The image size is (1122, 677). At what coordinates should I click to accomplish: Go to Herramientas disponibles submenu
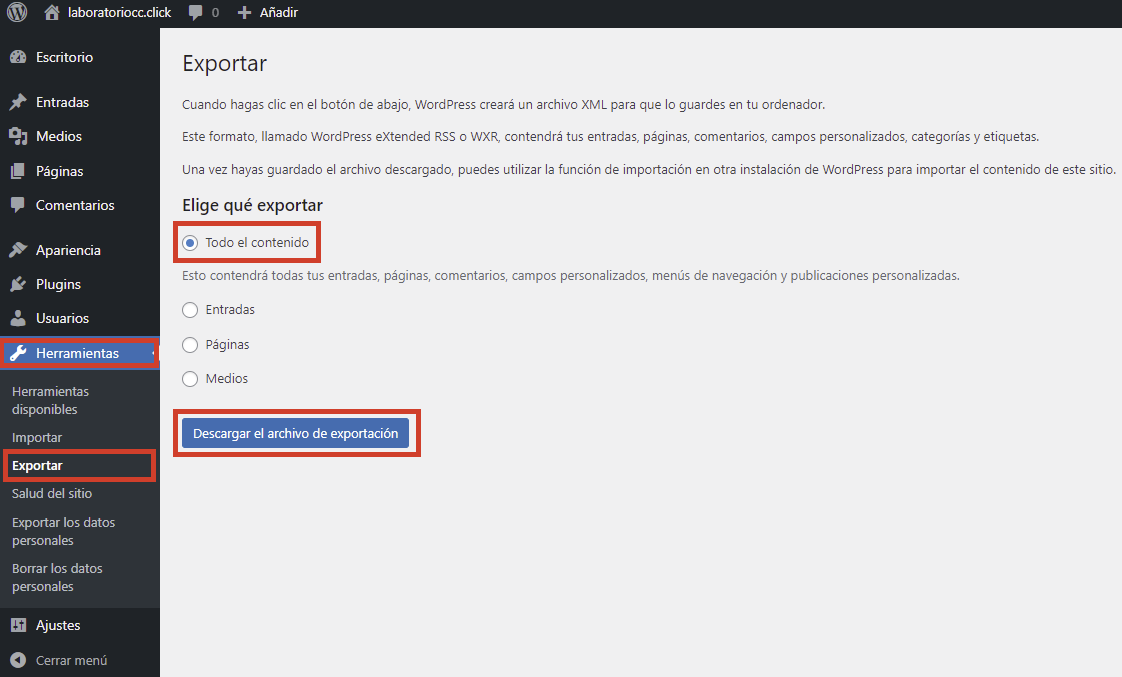(x=50, y=401)
